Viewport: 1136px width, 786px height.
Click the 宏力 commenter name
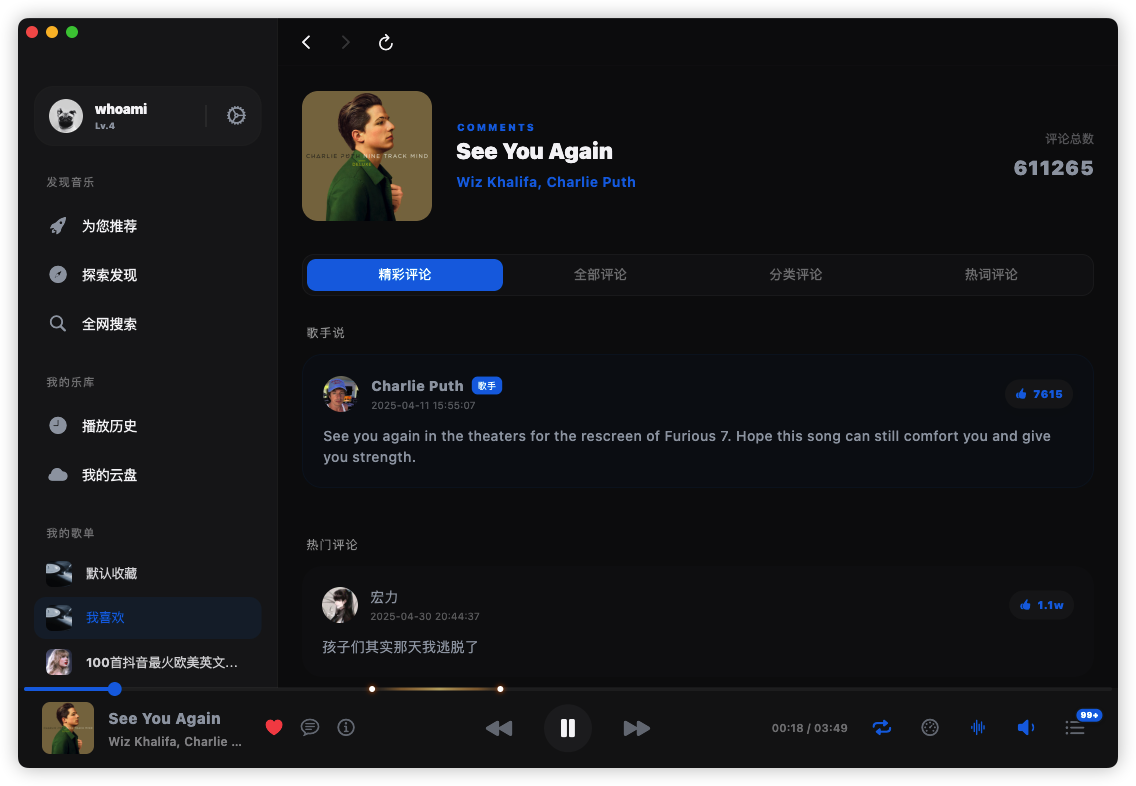[x=384, y=597]
